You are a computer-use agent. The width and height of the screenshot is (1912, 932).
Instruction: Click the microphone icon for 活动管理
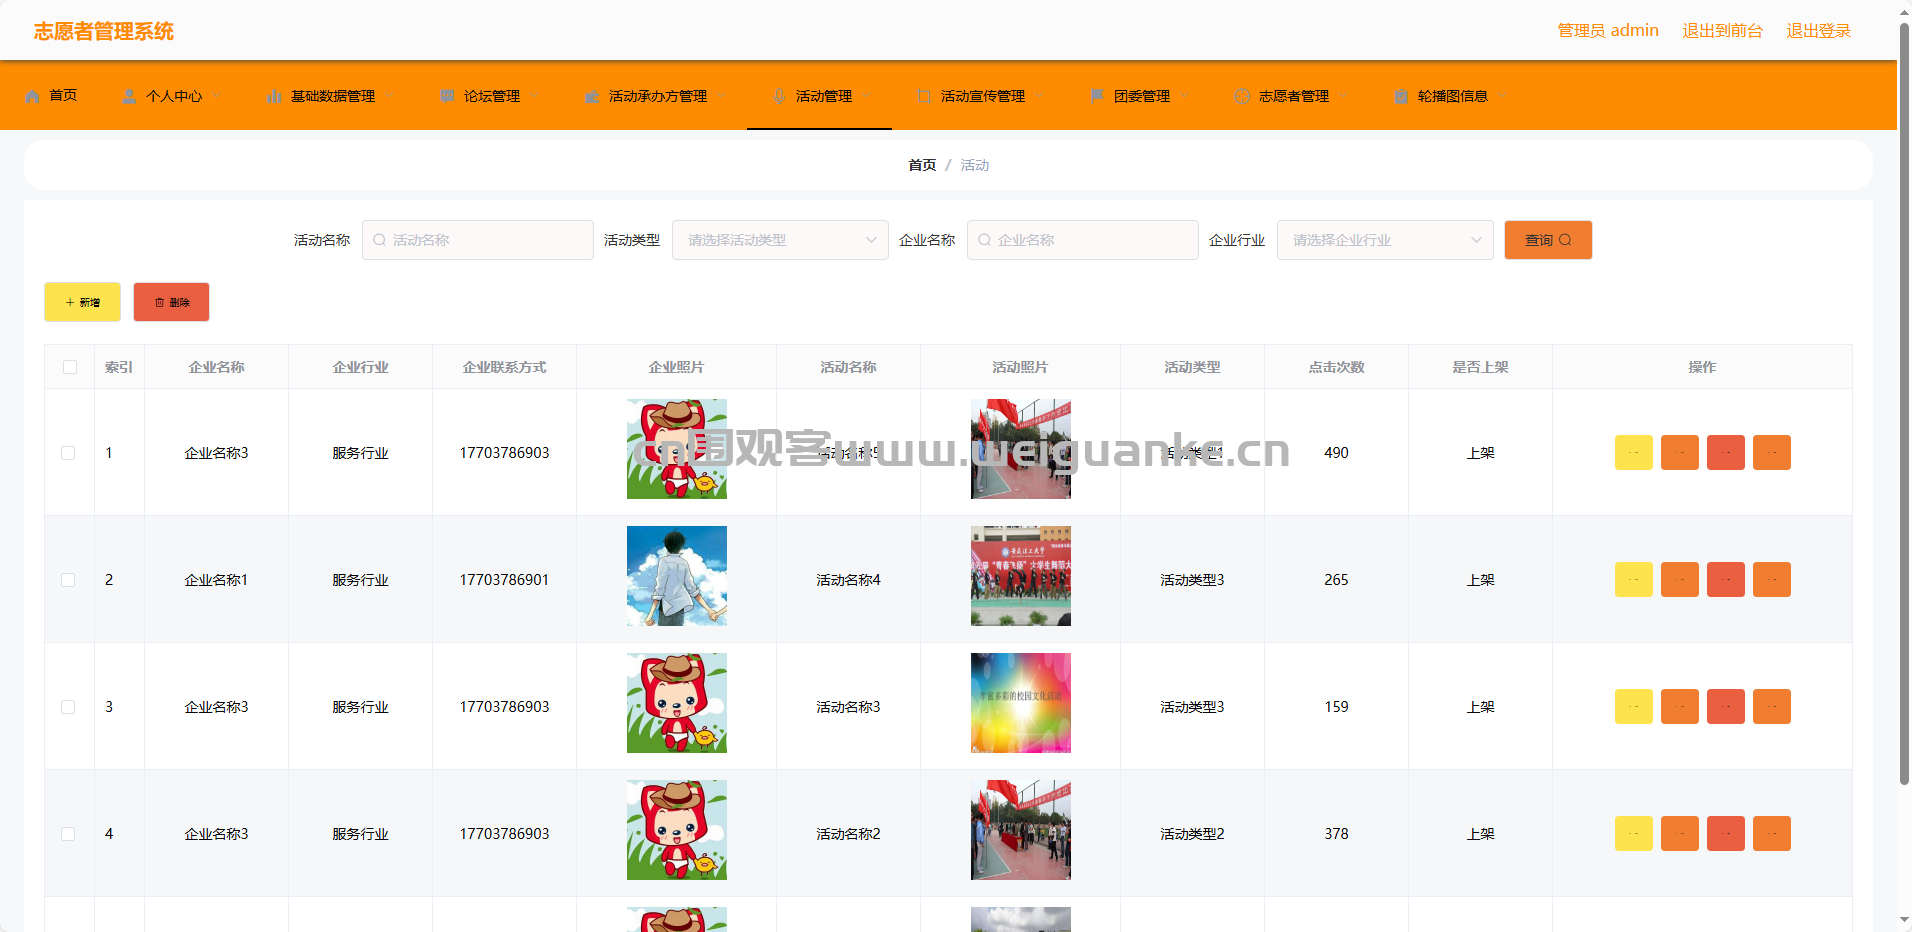tap(779, 96)
